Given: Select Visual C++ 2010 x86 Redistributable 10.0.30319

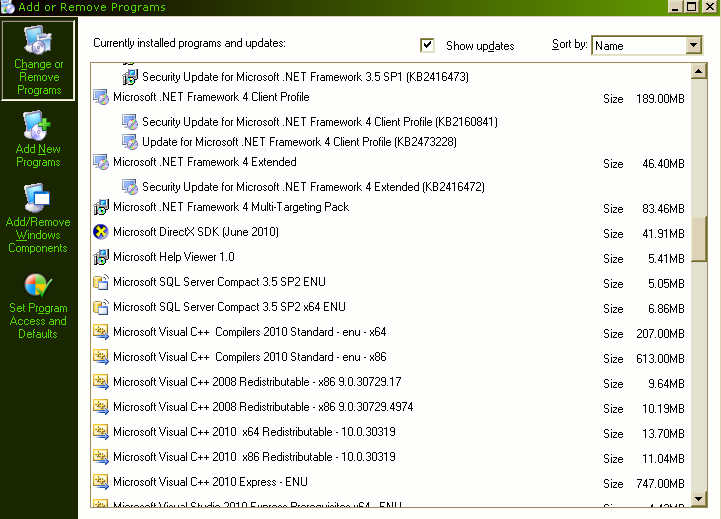Looking at the screenshot, I should (x=254, y=456).
